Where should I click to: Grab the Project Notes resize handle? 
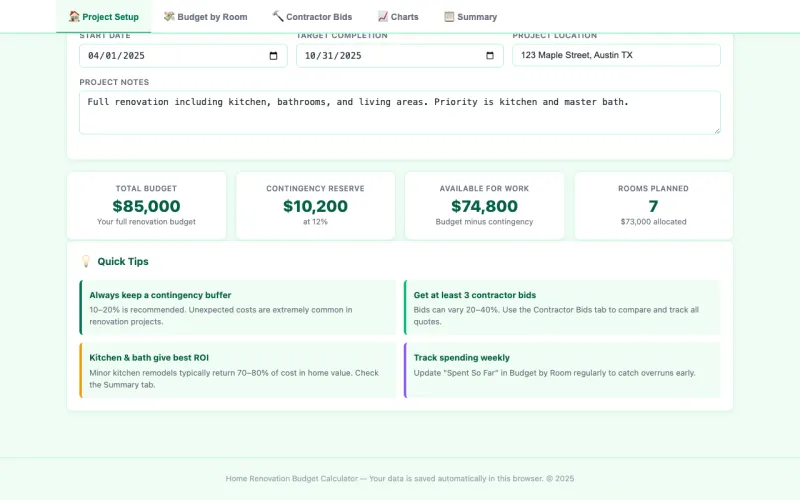coord(715,129)
